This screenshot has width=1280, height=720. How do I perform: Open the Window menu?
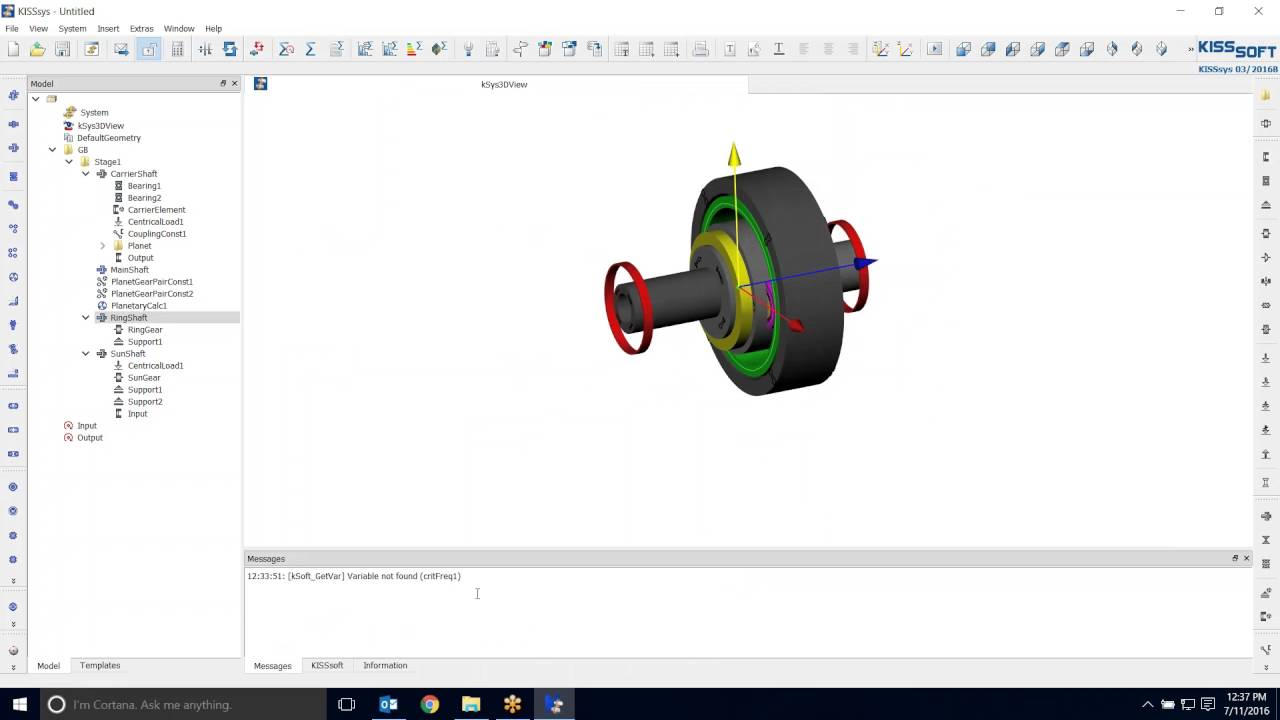pyautogui.click(x=179, y=28)
